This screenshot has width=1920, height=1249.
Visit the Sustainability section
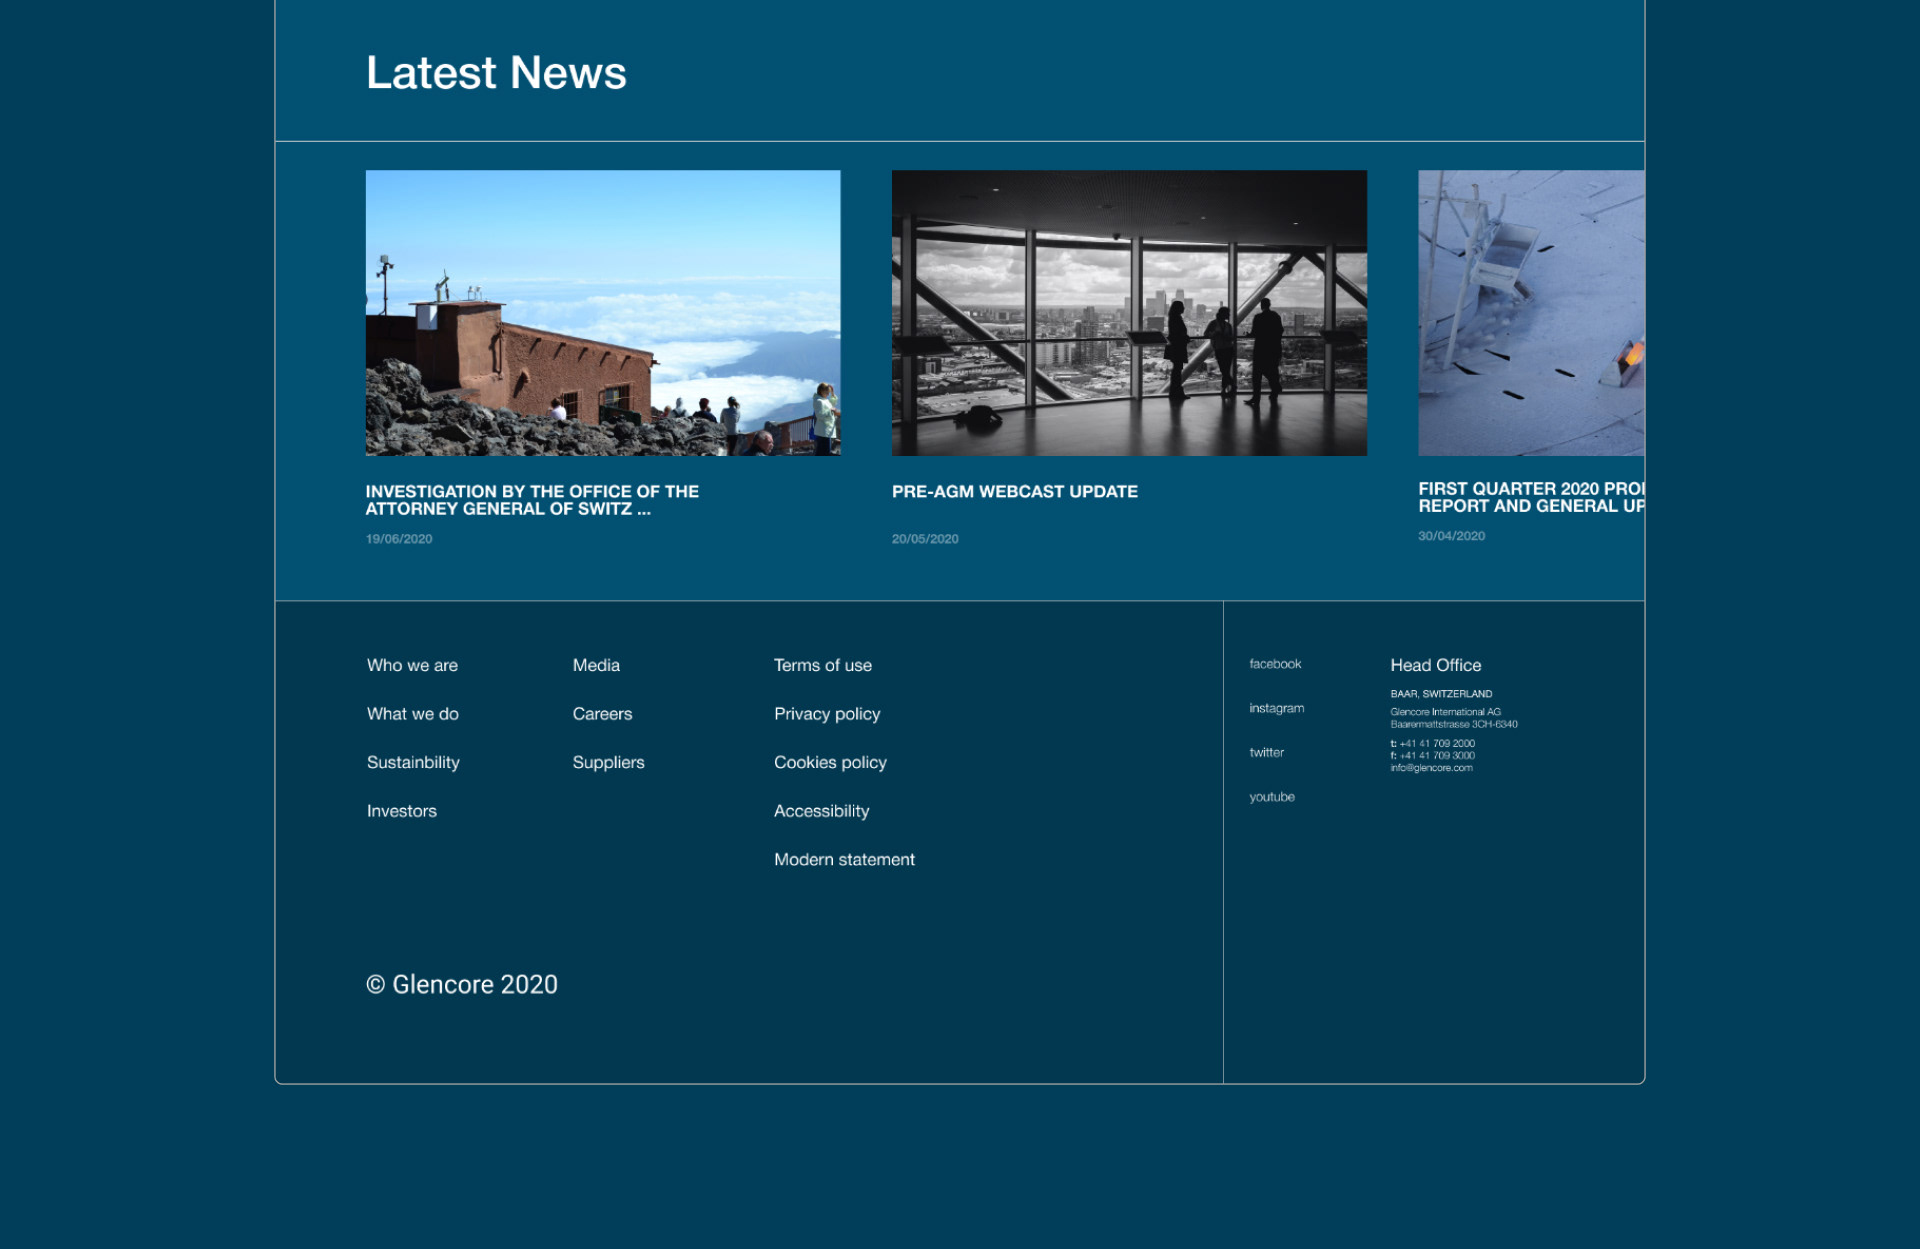pyautogui.click(x=413, y=762)
